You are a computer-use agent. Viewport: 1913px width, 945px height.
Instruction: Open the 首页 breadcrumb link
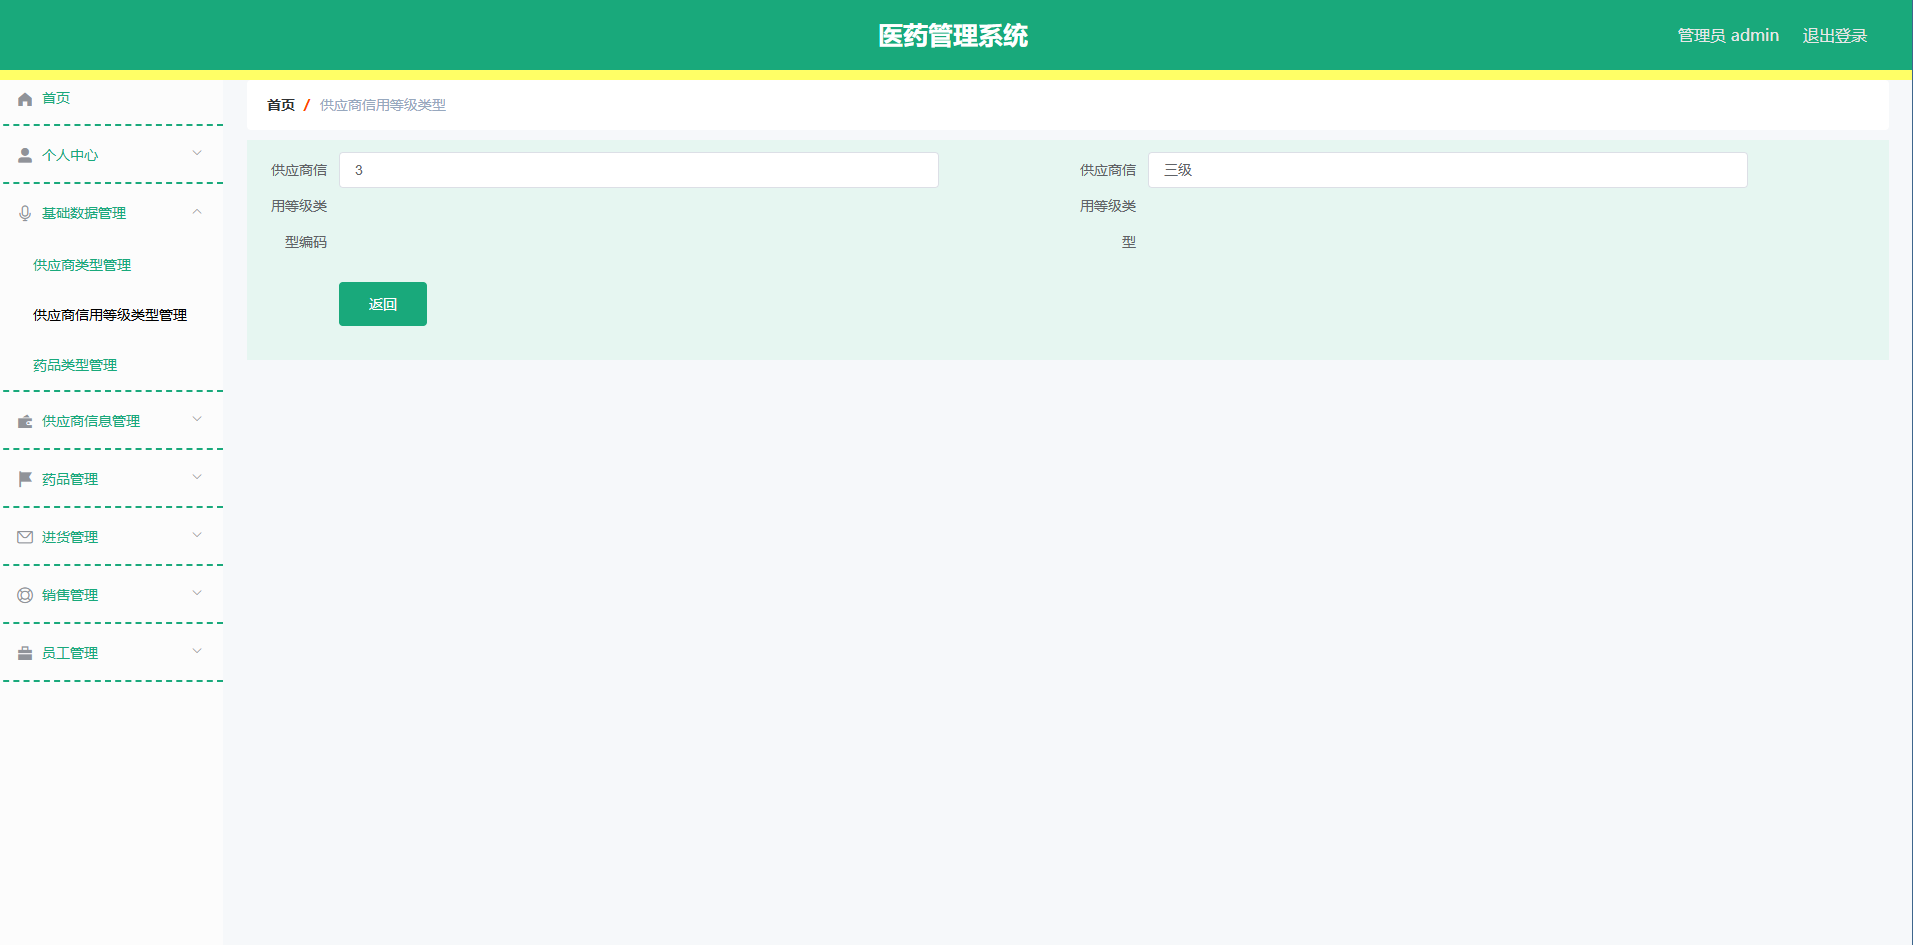tap(280, 105)
